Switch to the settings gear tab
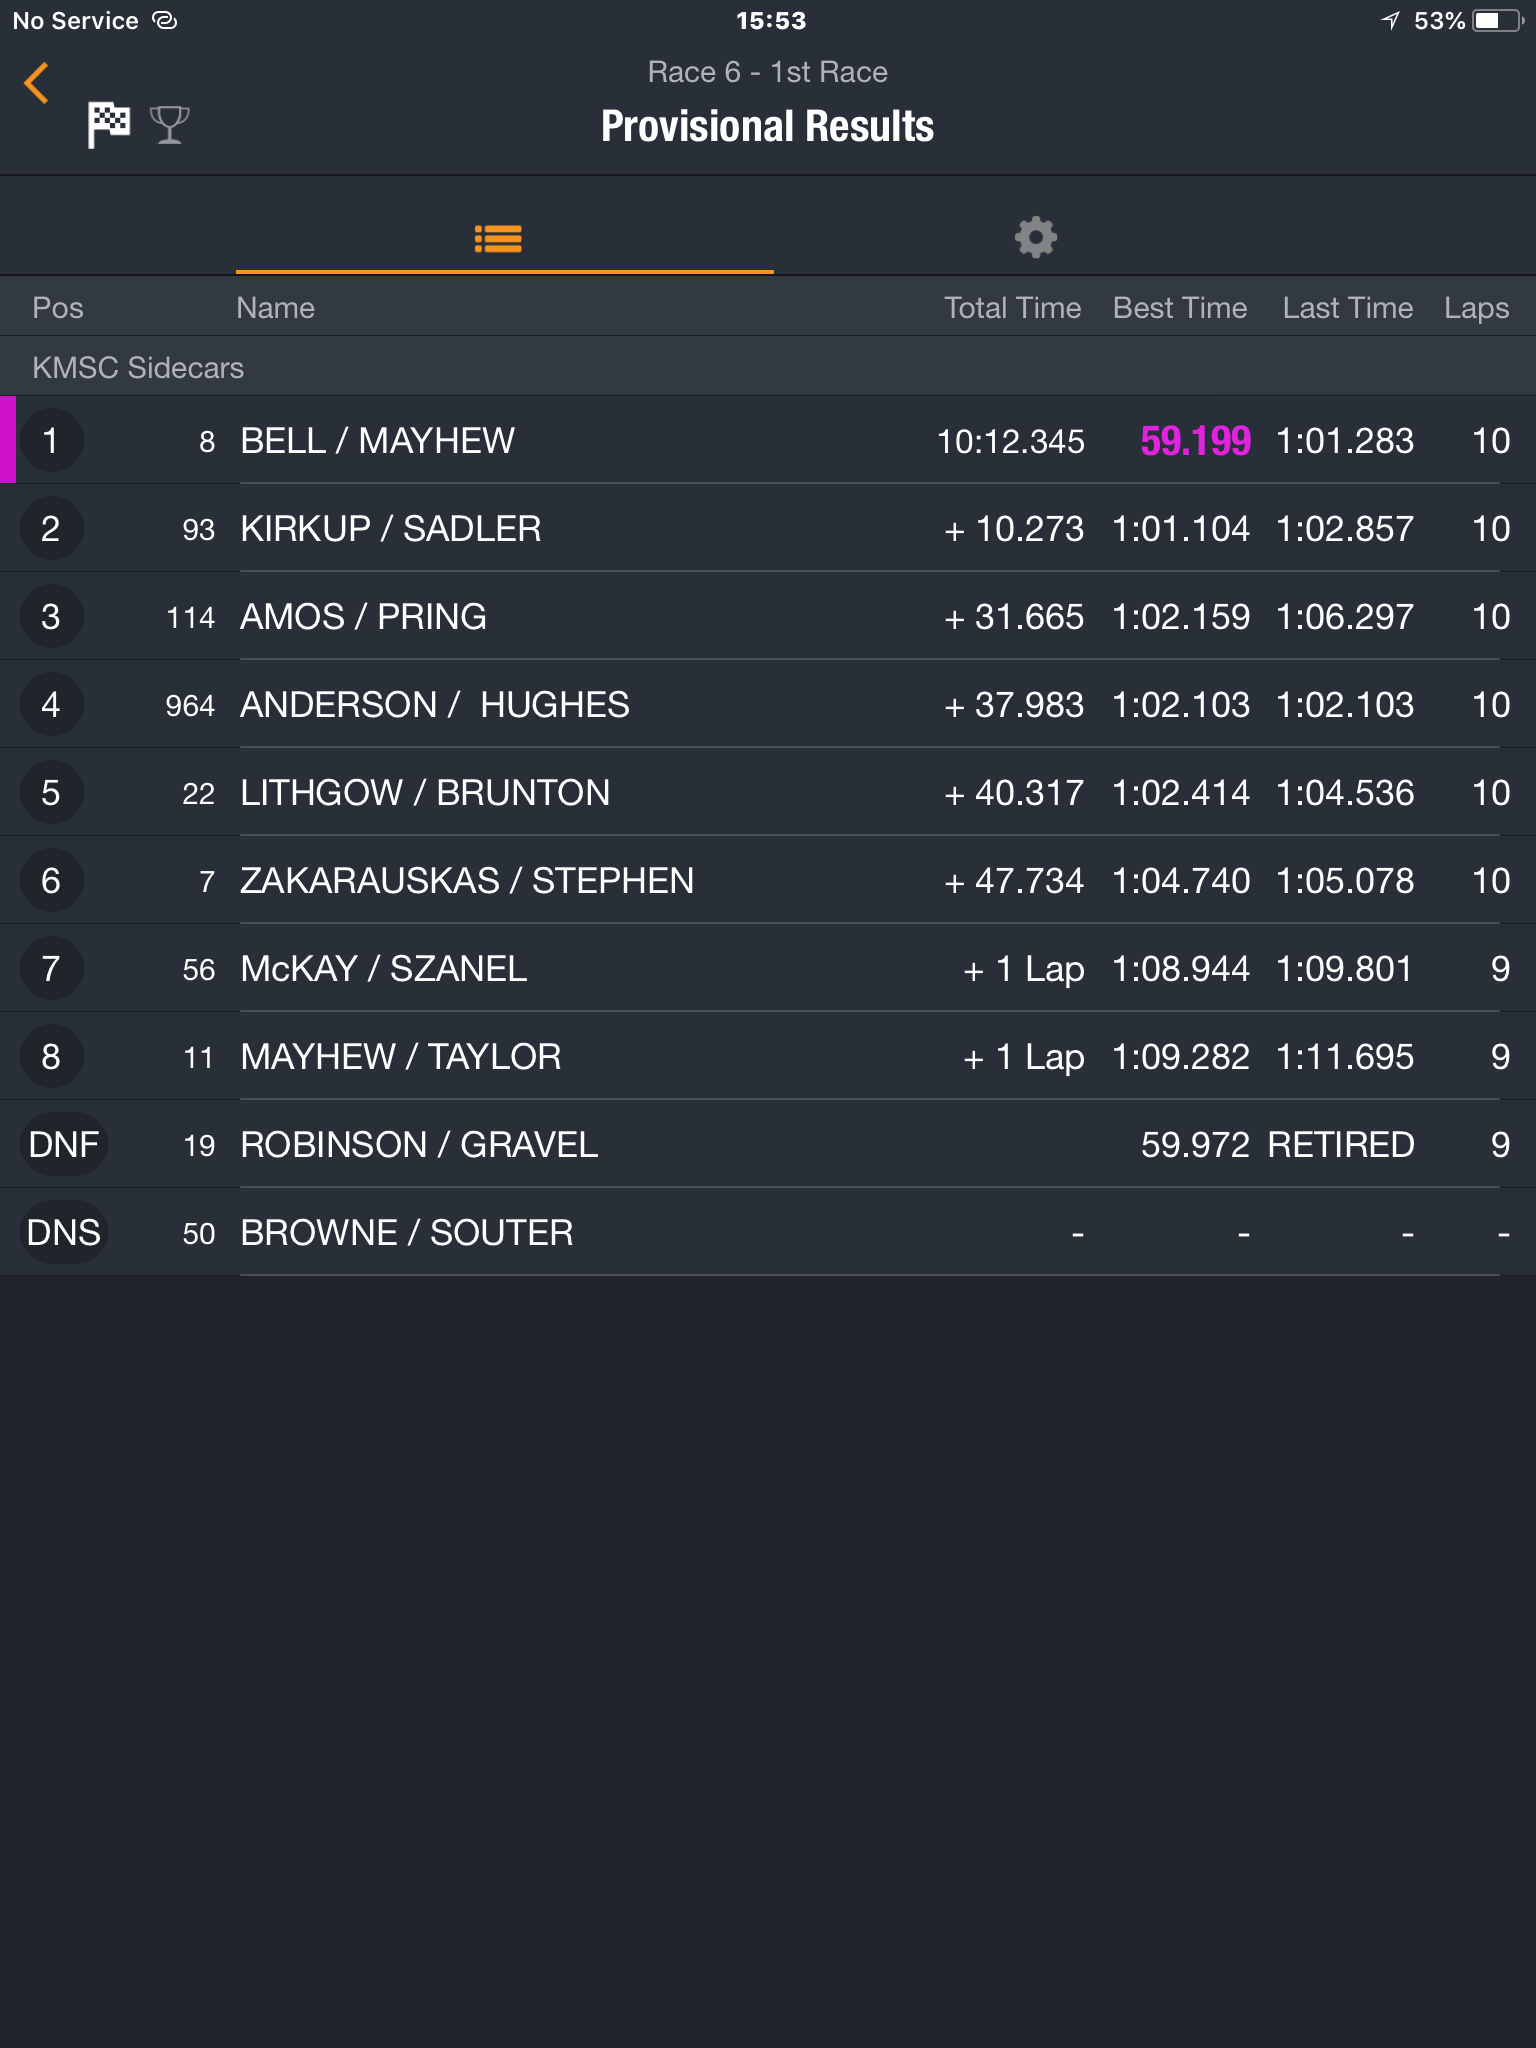 1036,238
